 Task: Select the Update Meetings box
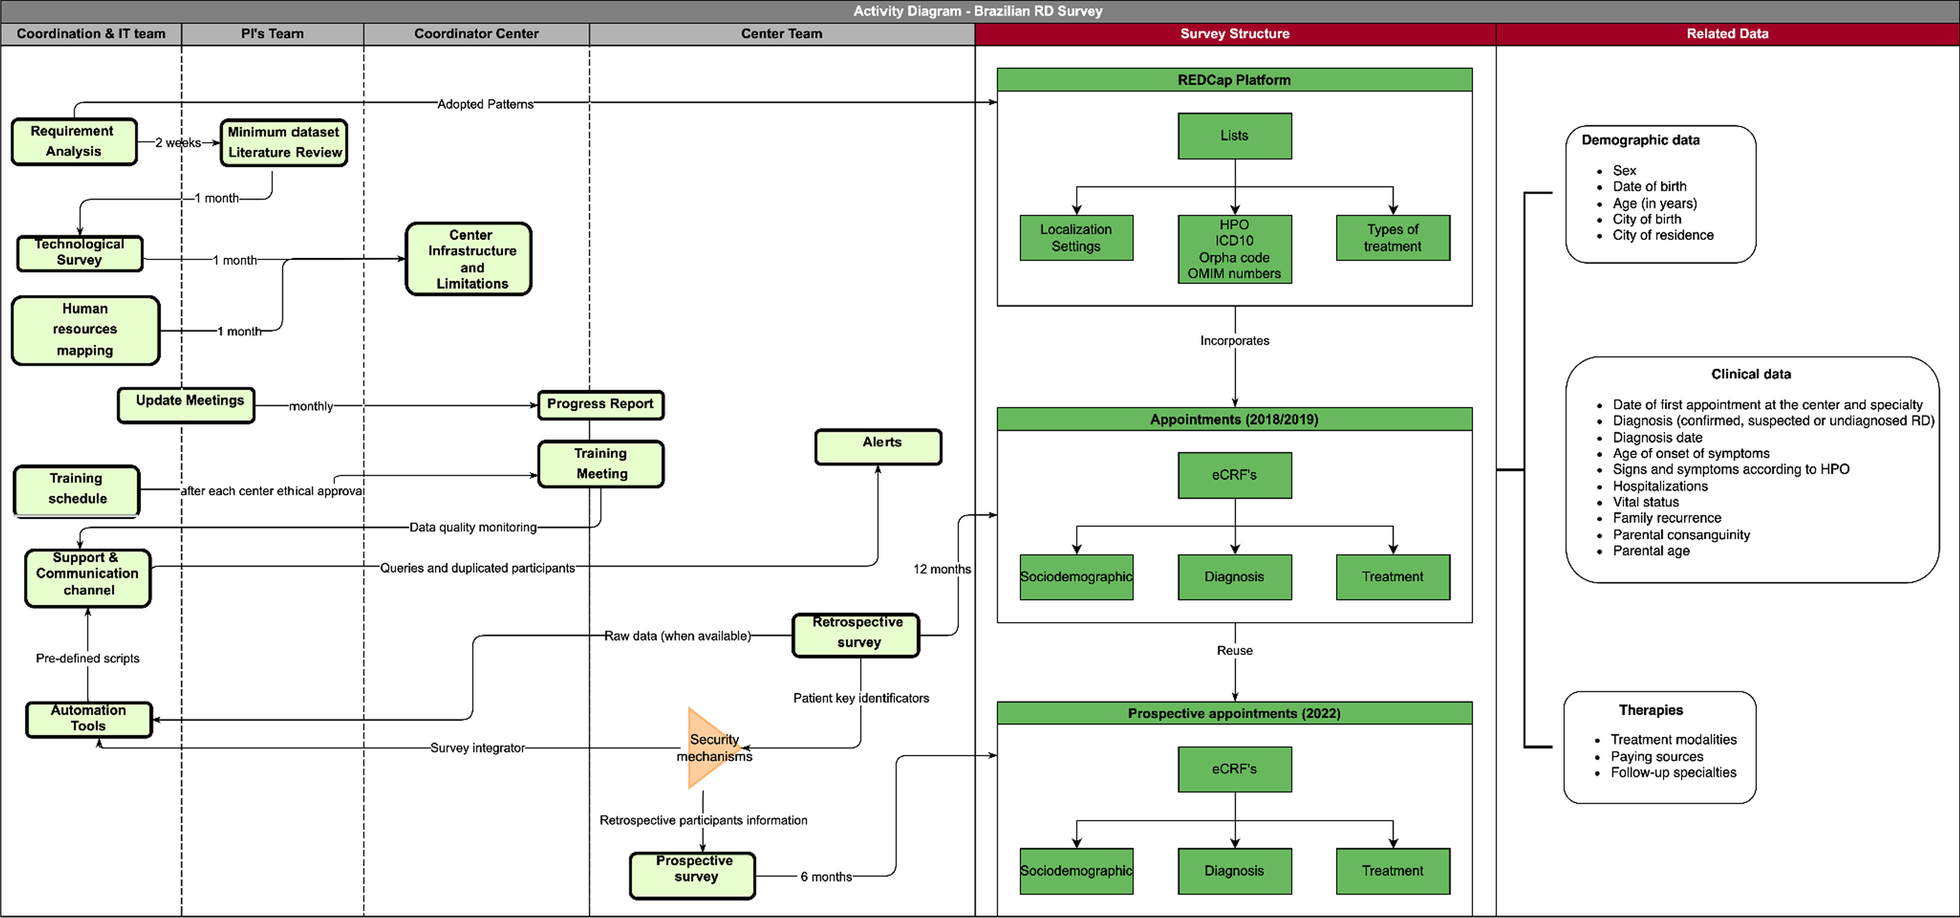point(186,405)
